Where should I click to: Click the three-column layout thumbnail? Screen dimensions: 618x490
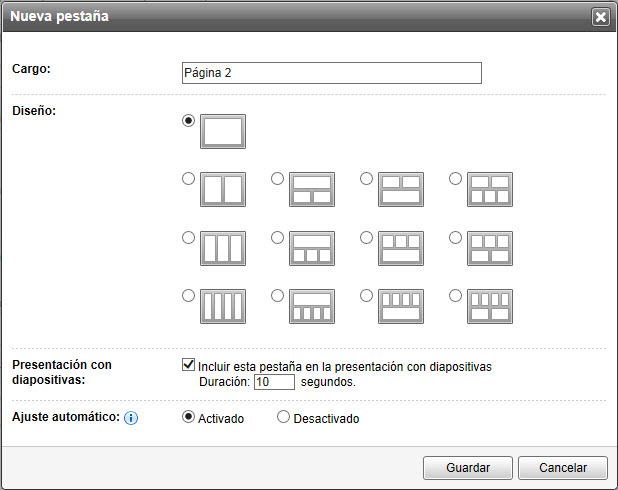pyautogui.click(x=223, y=248)
